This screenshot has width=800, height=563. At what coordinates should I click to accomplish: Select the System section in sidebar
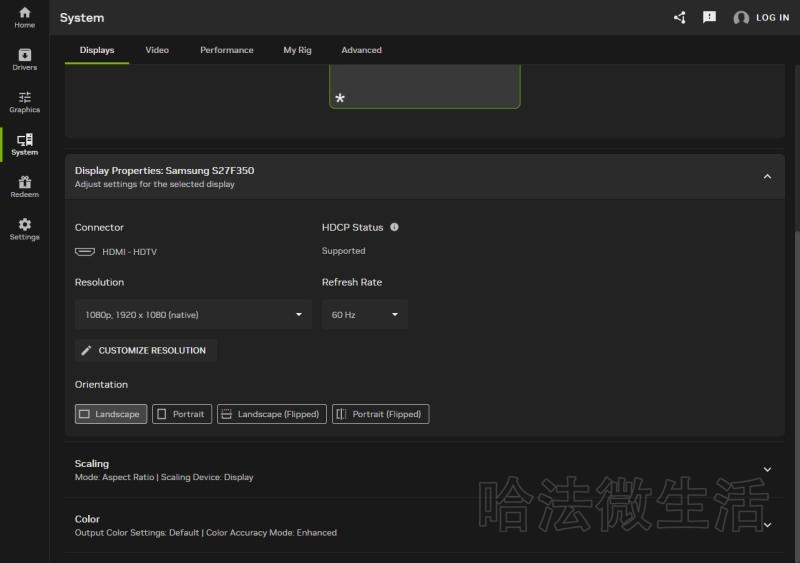click(24, 144)
